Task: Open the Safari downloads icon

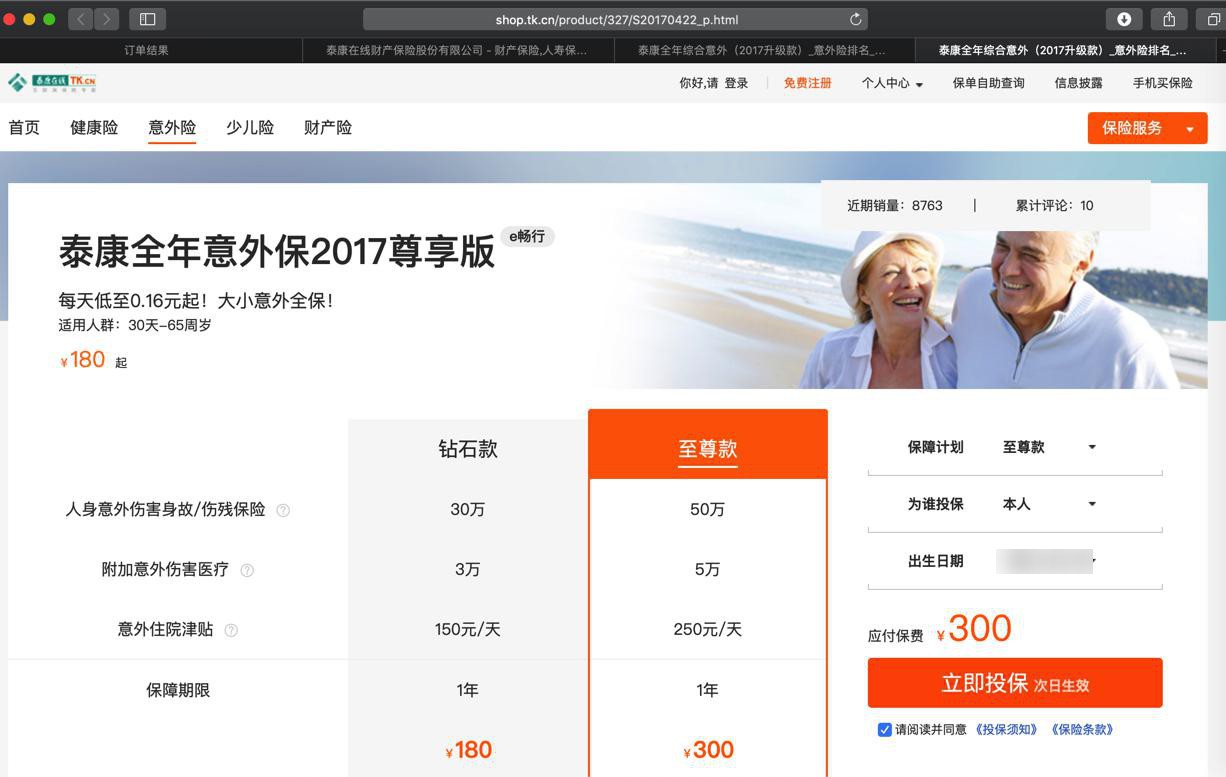Action: point(1124,19)
